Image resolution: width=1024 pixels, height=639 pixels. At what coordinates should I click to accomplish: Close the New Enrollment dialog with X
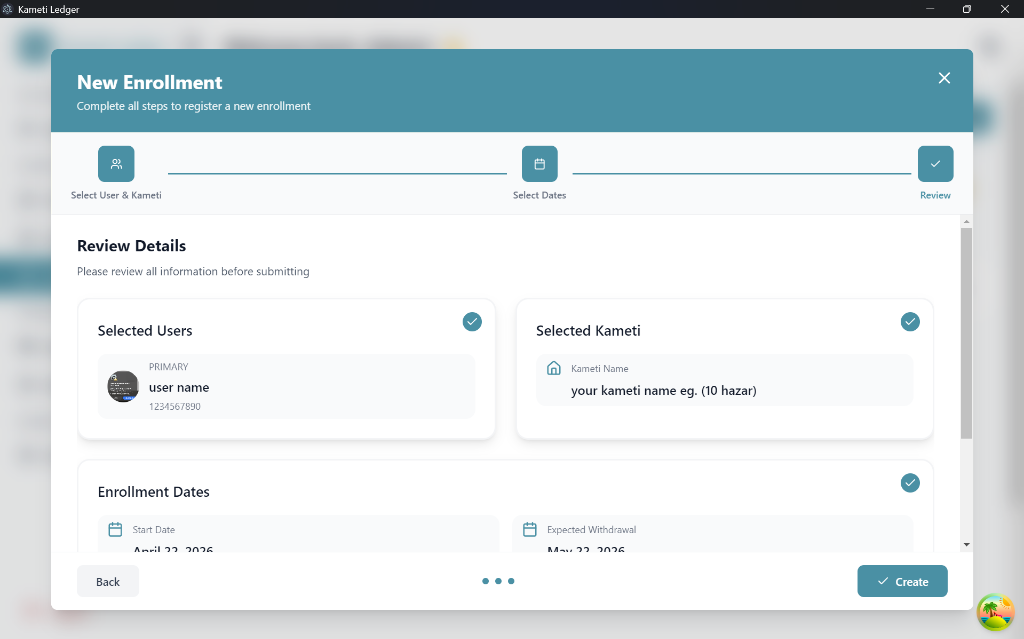point(944,78)
